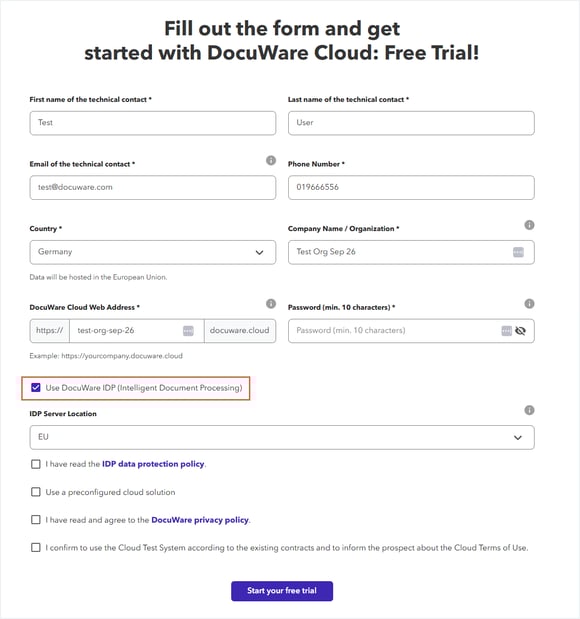Click the 'docuware.cloud' suffix text
This screenshot has width=580, height=619.
239,330
